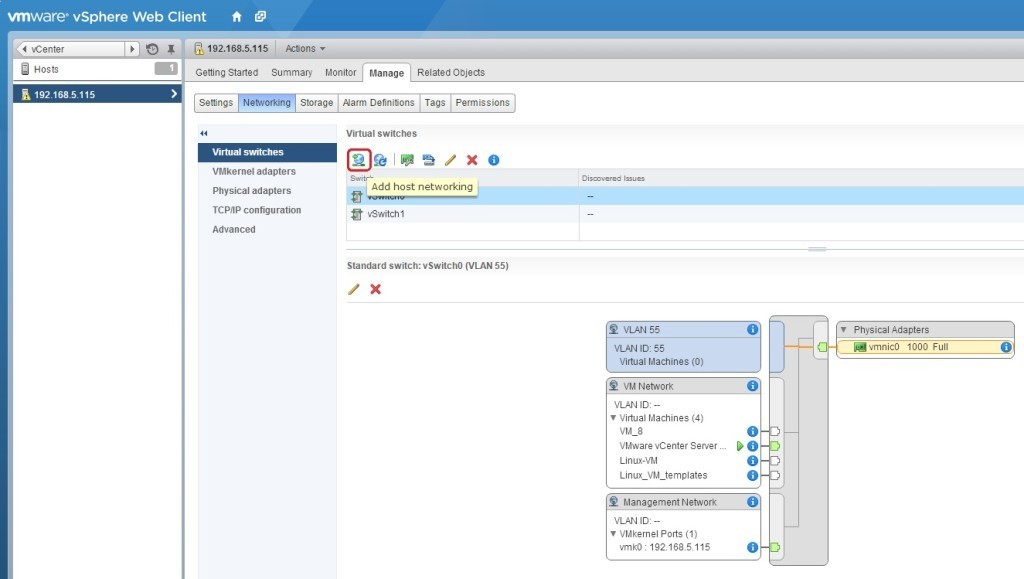Show info for the VLAN 55 port group
1024x579 pixels.
tap(752, 330)
